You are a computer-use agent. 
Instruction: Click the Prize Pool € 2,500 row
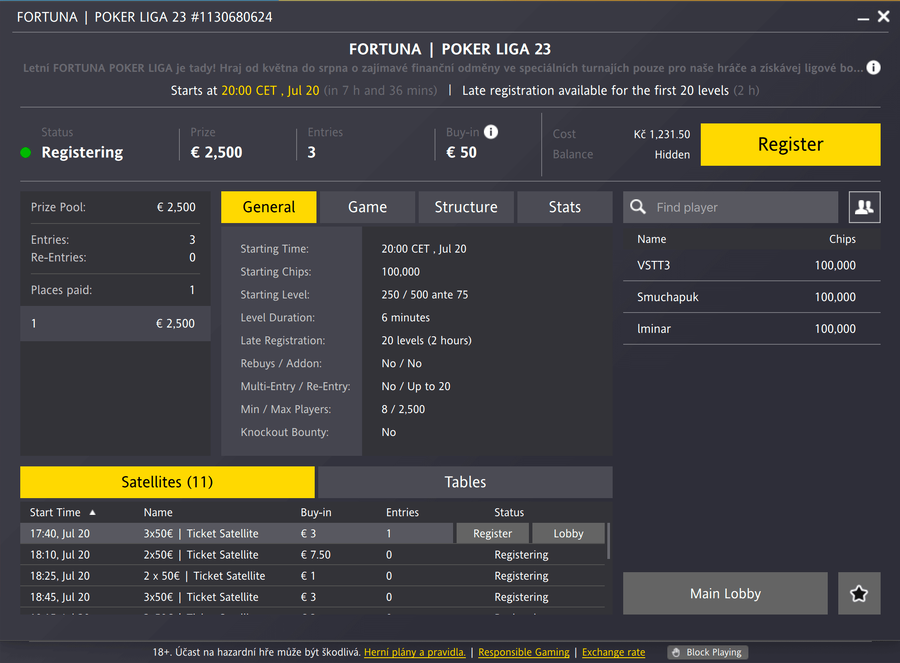(x=113, y=207)
